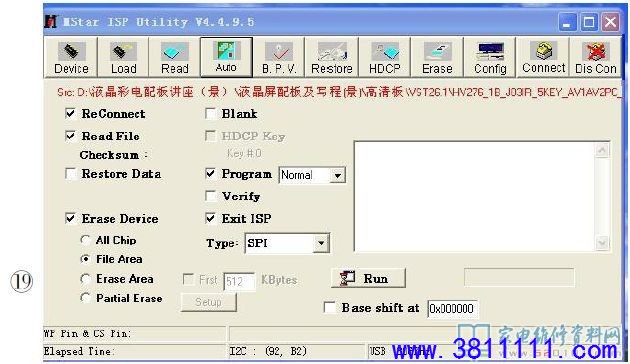Open the Device toolbar button
Image resolution: width=630 pixels, height=364 pixels.
click(71, 57)
